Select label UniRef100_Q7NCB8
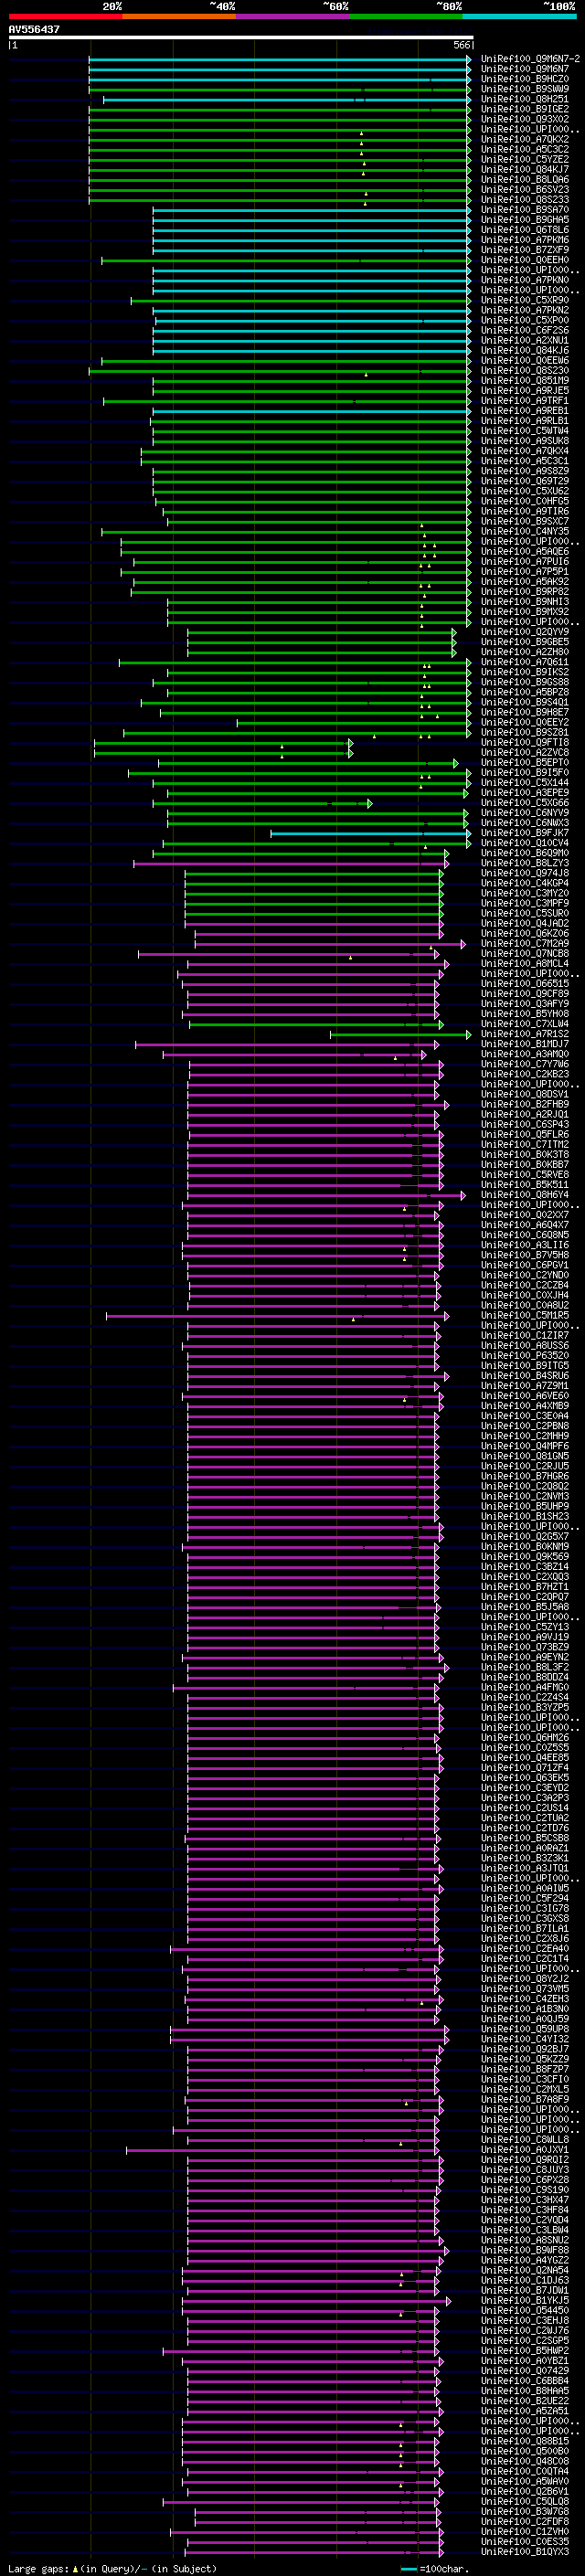 click(525, 954)
